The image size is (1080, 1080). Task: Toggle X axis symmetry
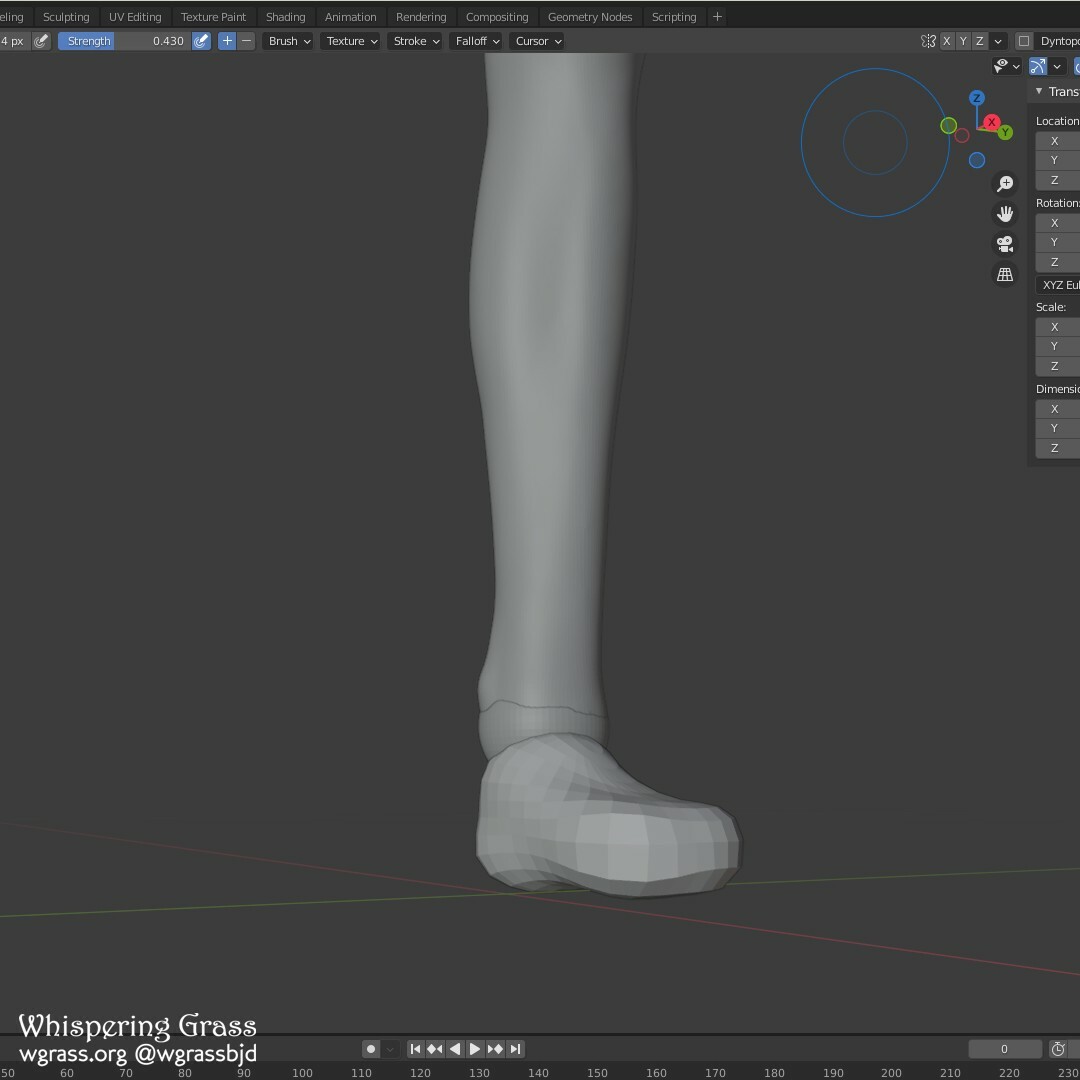(x=946, y=41)
